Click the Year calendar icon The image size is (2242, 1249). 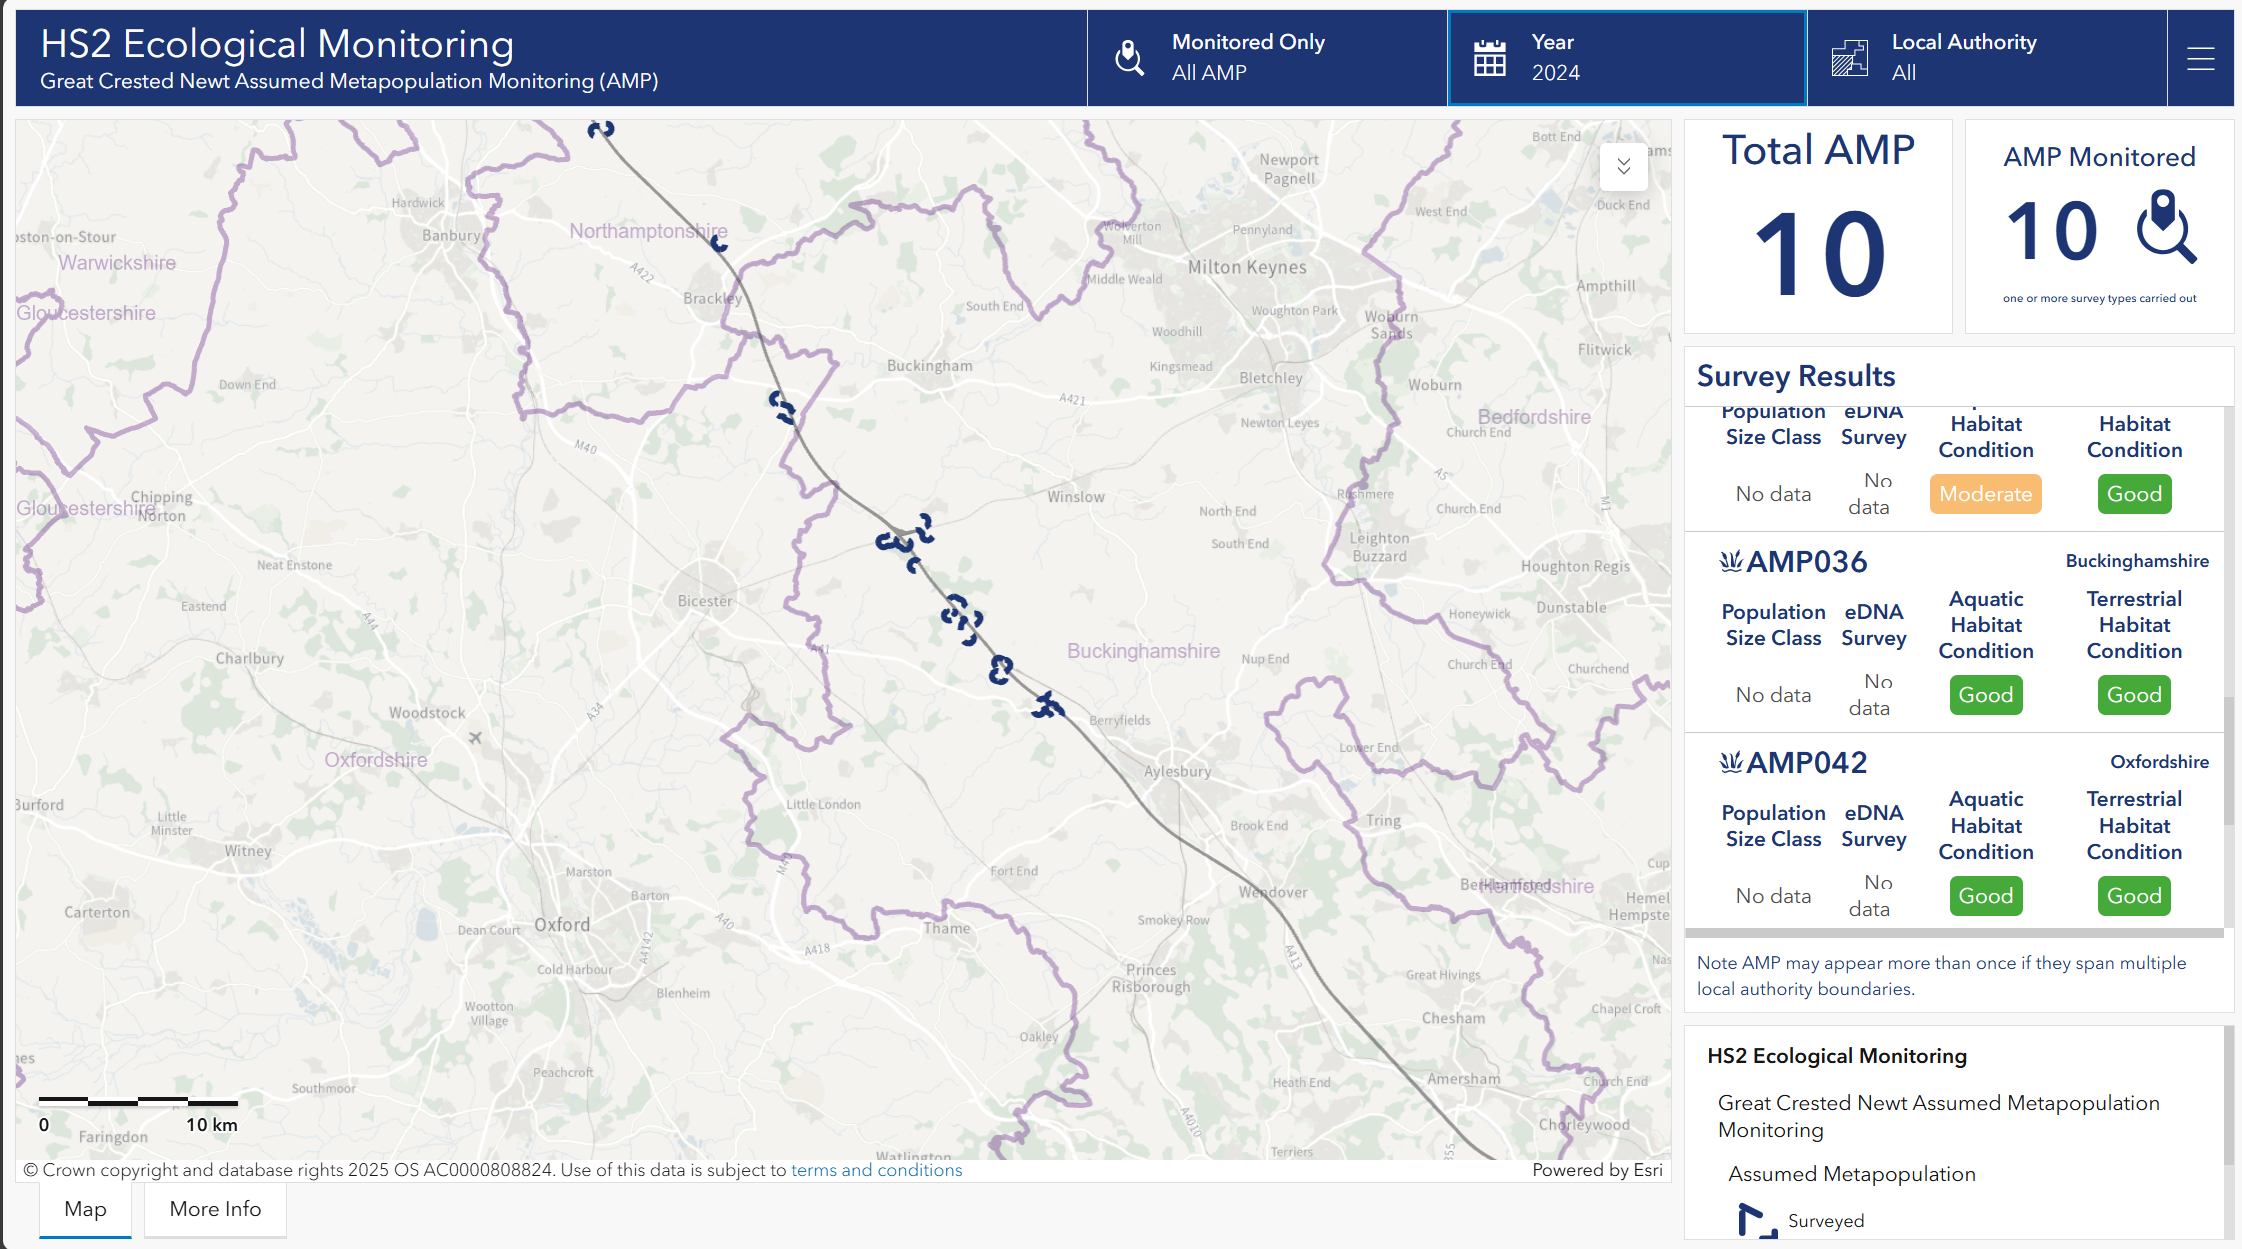(1489, 58)
